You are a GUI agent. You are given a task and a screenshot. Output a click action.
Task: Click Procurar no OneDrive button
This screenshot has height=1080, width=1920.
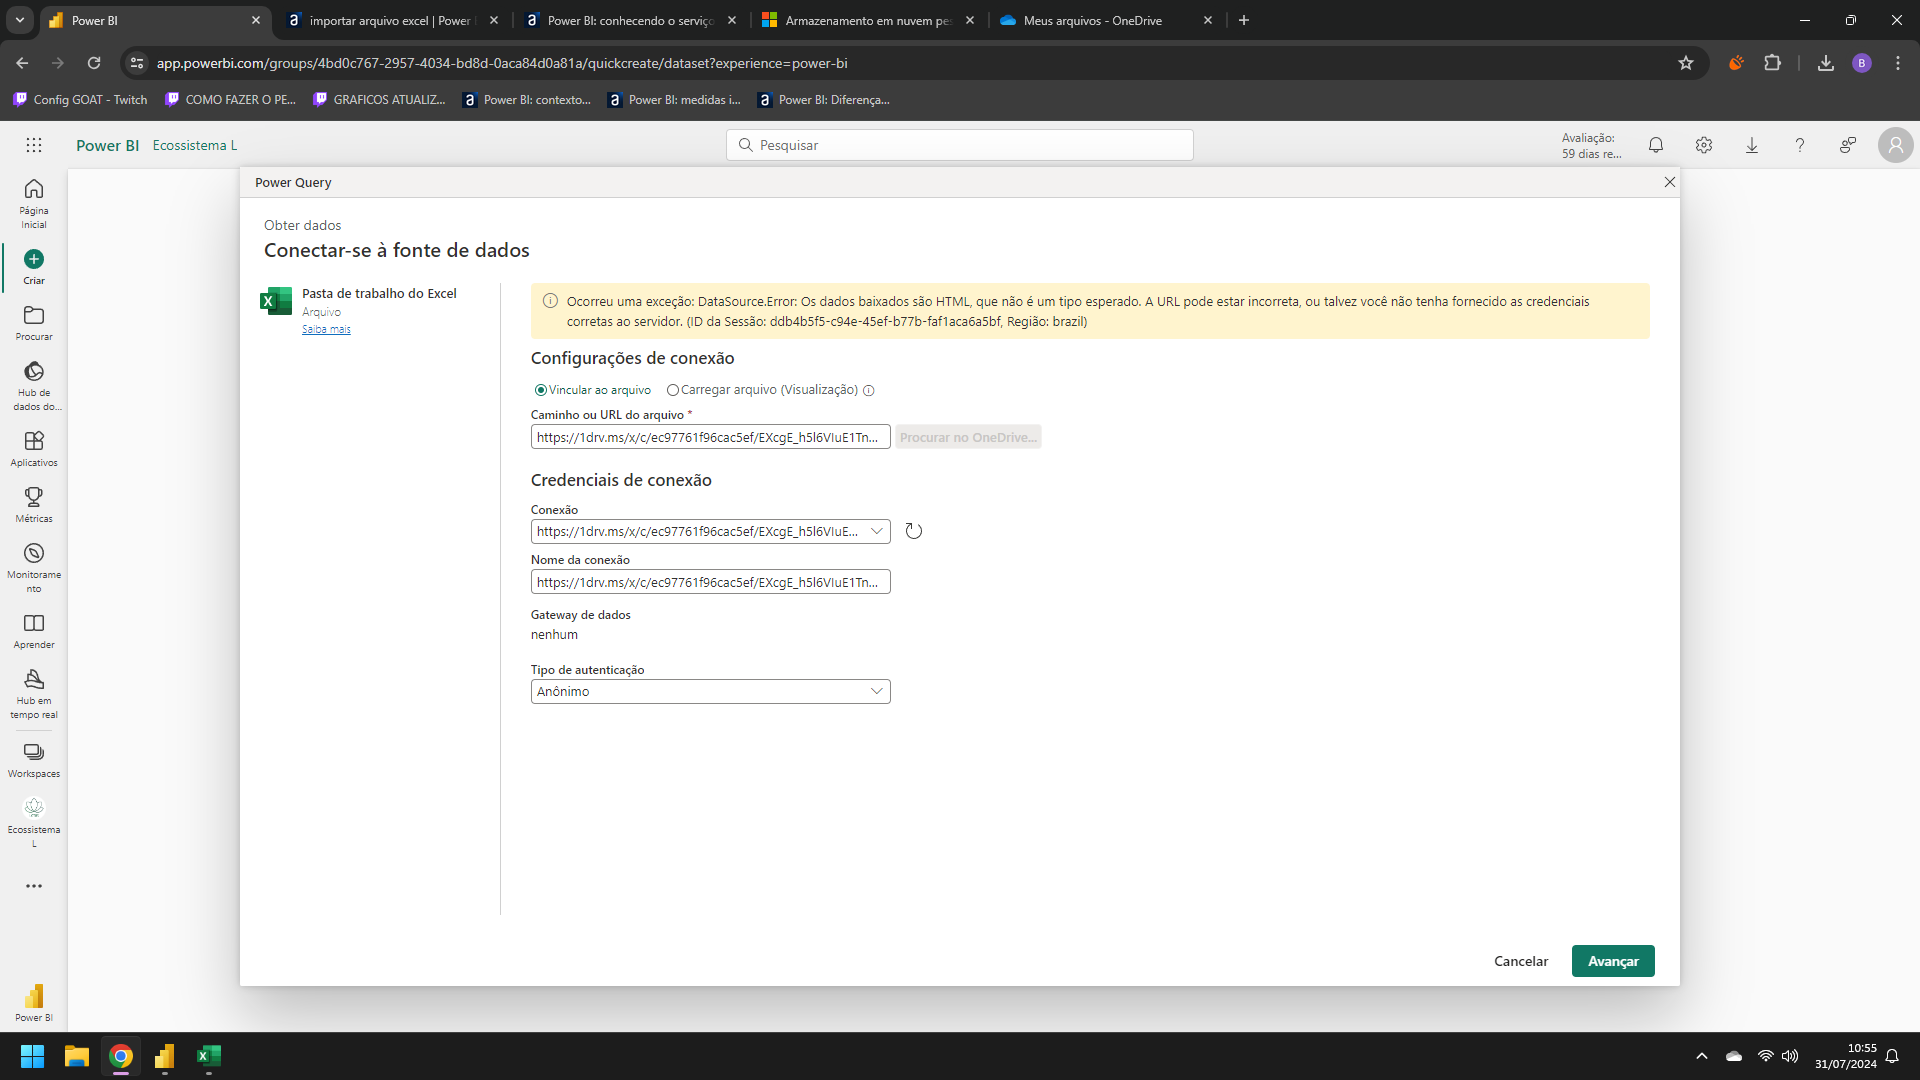968,437
